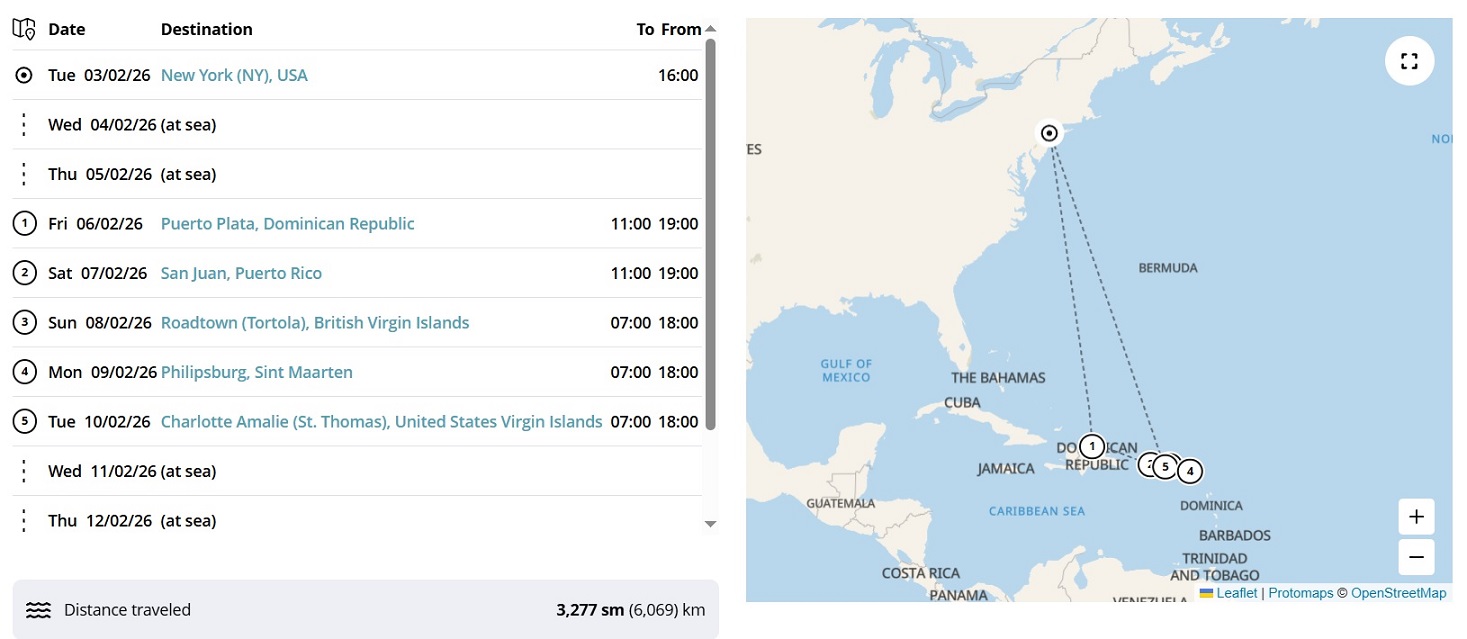
Task: Open Philipsburg, Sint Maarten link
Action: tap(256, 372)
